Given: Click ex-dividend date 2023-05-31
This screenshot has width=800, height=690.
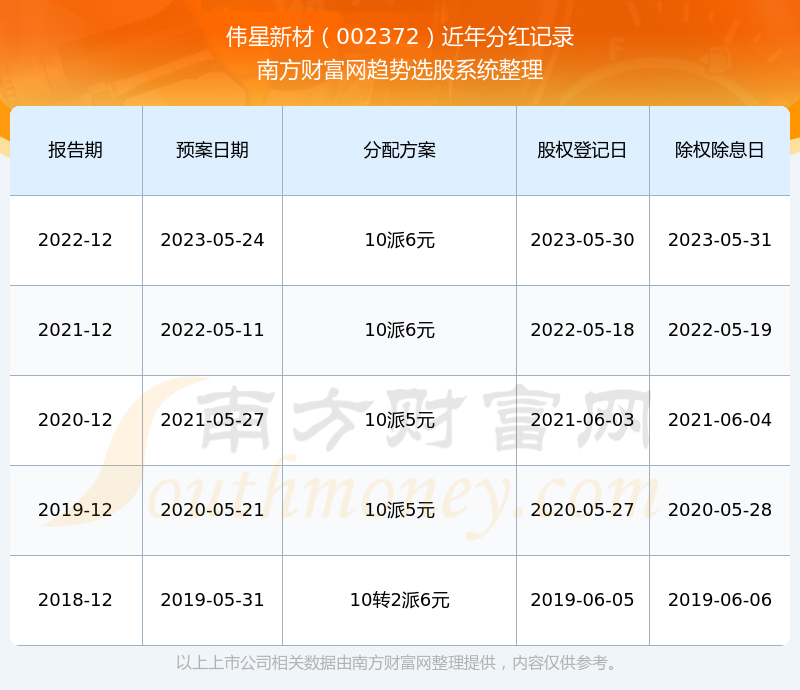Looking at the screenshot, I should pos(719,240).
